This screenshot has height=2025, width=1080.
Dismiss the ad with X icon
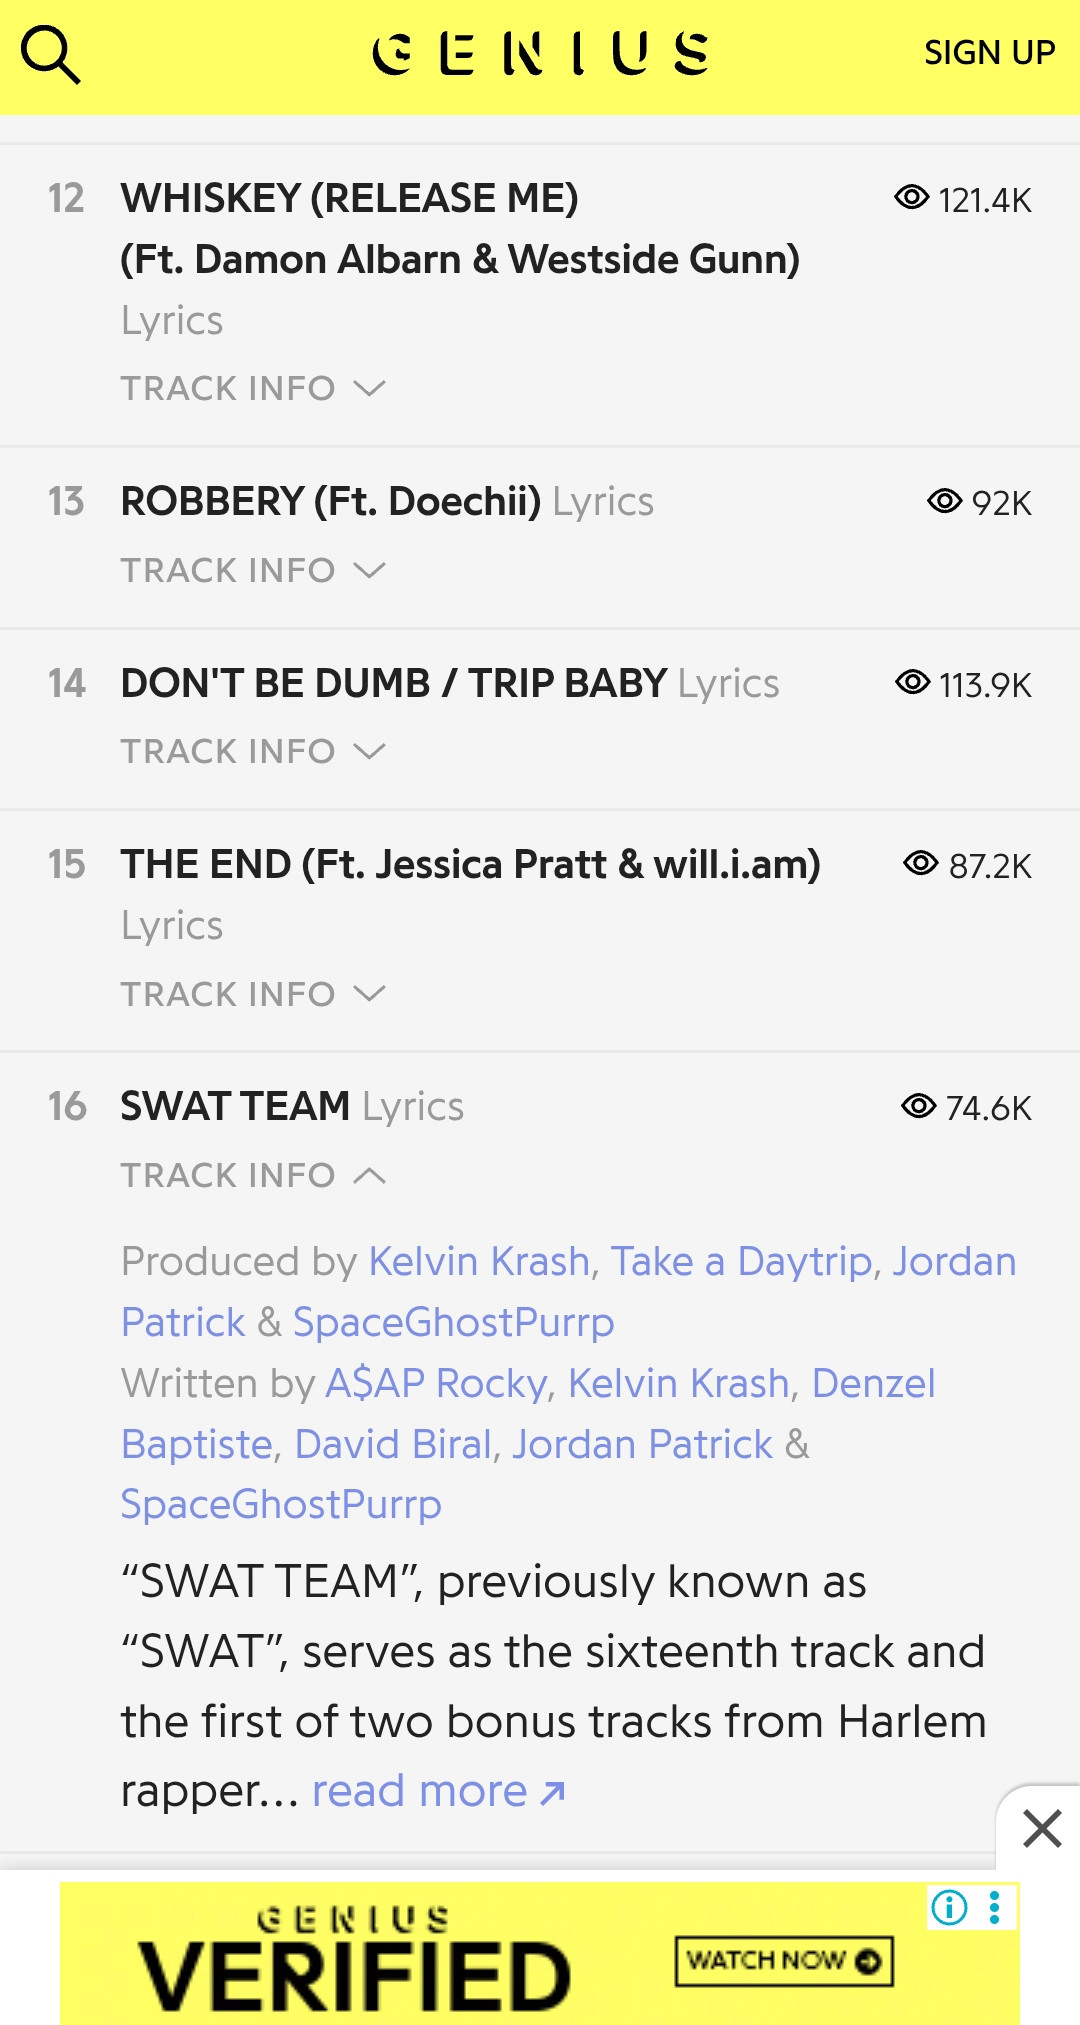point(1042,1829)
